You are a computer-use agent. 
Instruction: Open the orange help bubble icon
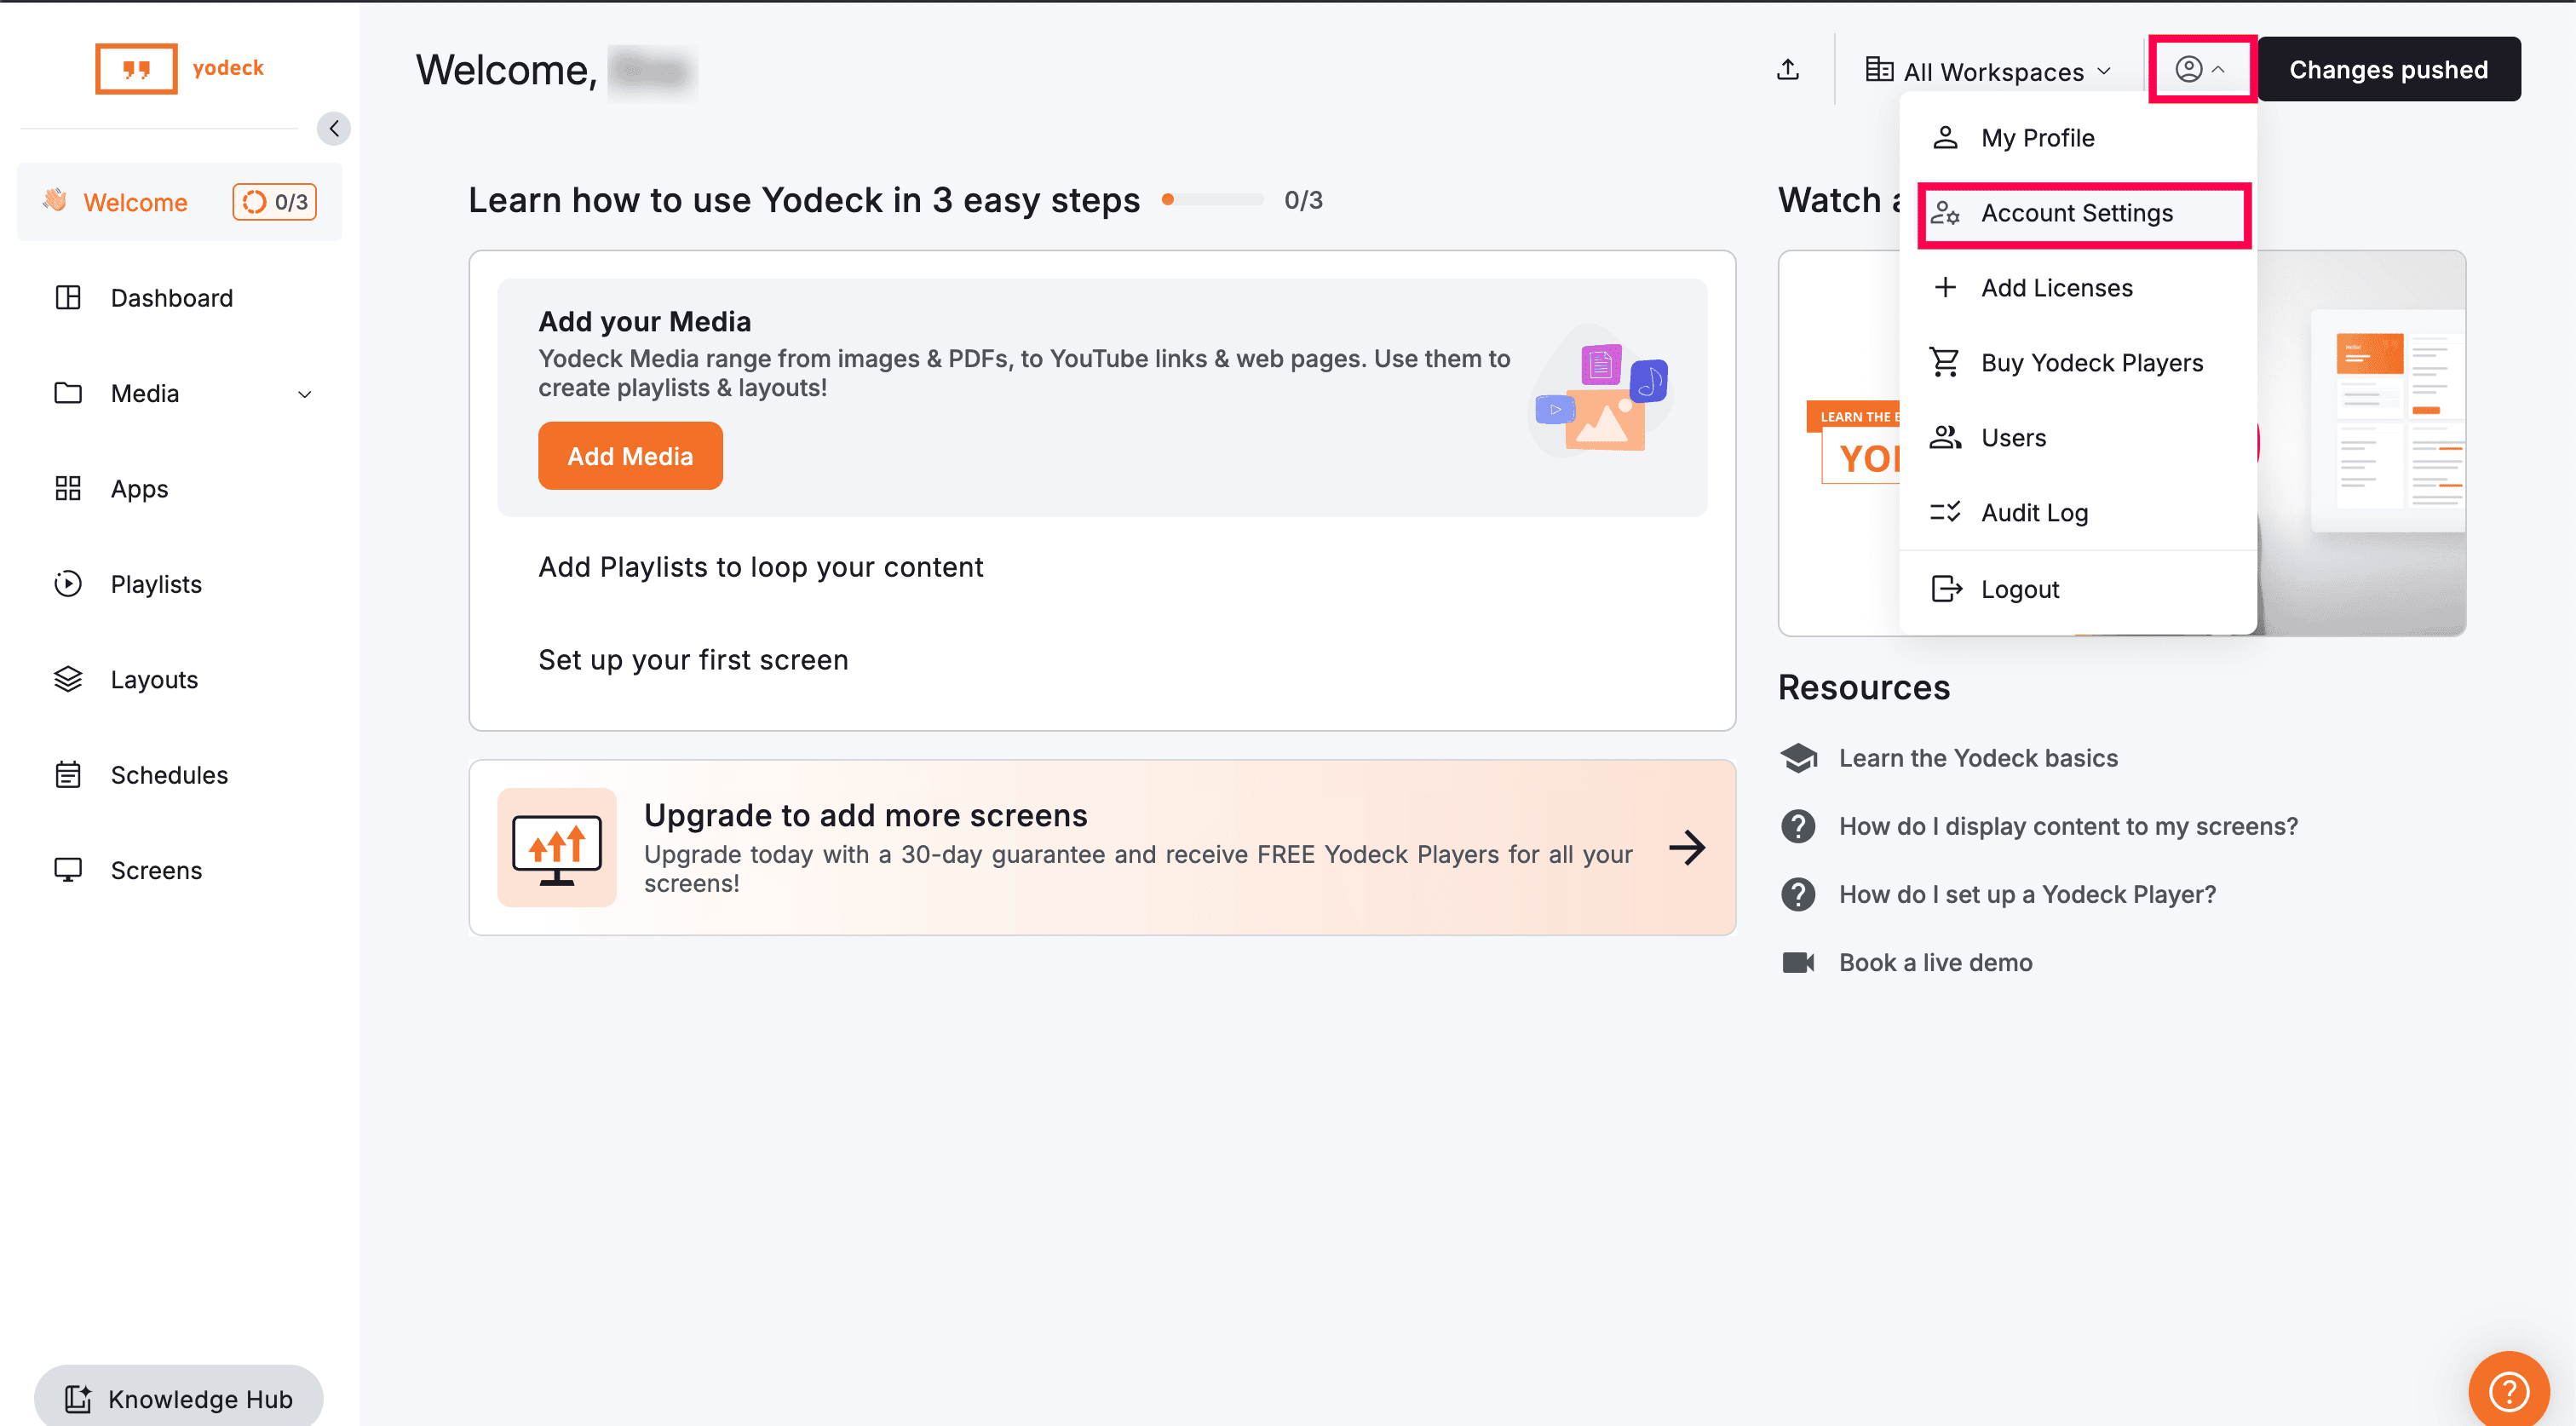(2508, 1389)
